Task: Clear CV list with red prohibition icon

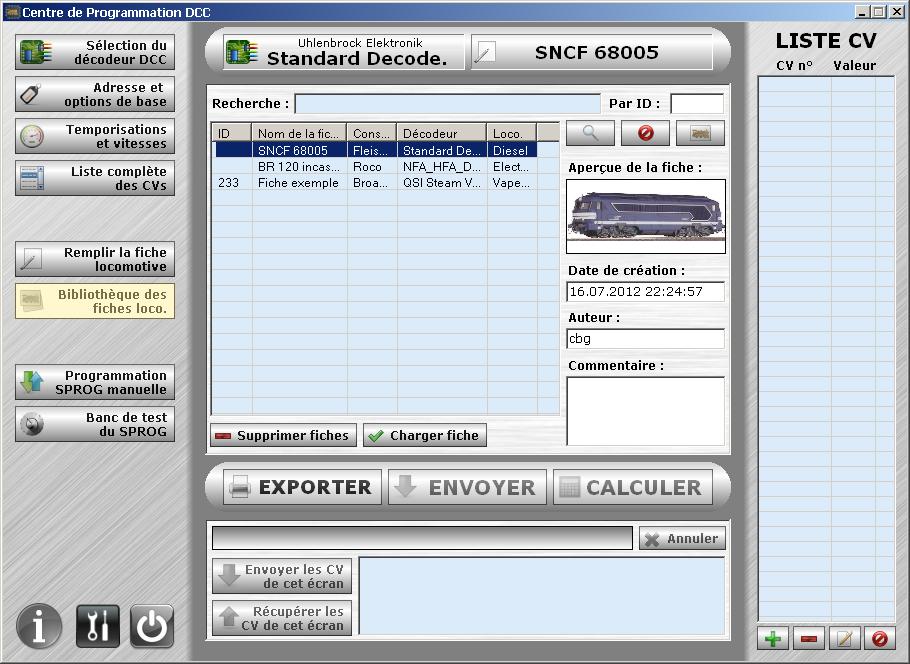Action: click(x=880, y=639)
